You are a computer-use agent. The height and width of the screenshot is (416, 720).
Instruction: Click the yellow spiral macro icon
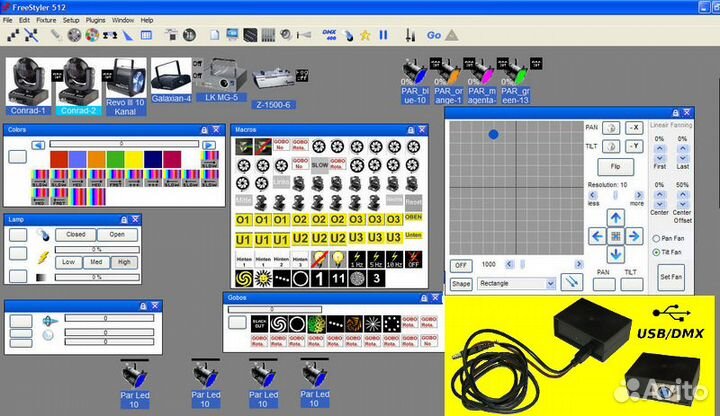click(x=244, y=278)
